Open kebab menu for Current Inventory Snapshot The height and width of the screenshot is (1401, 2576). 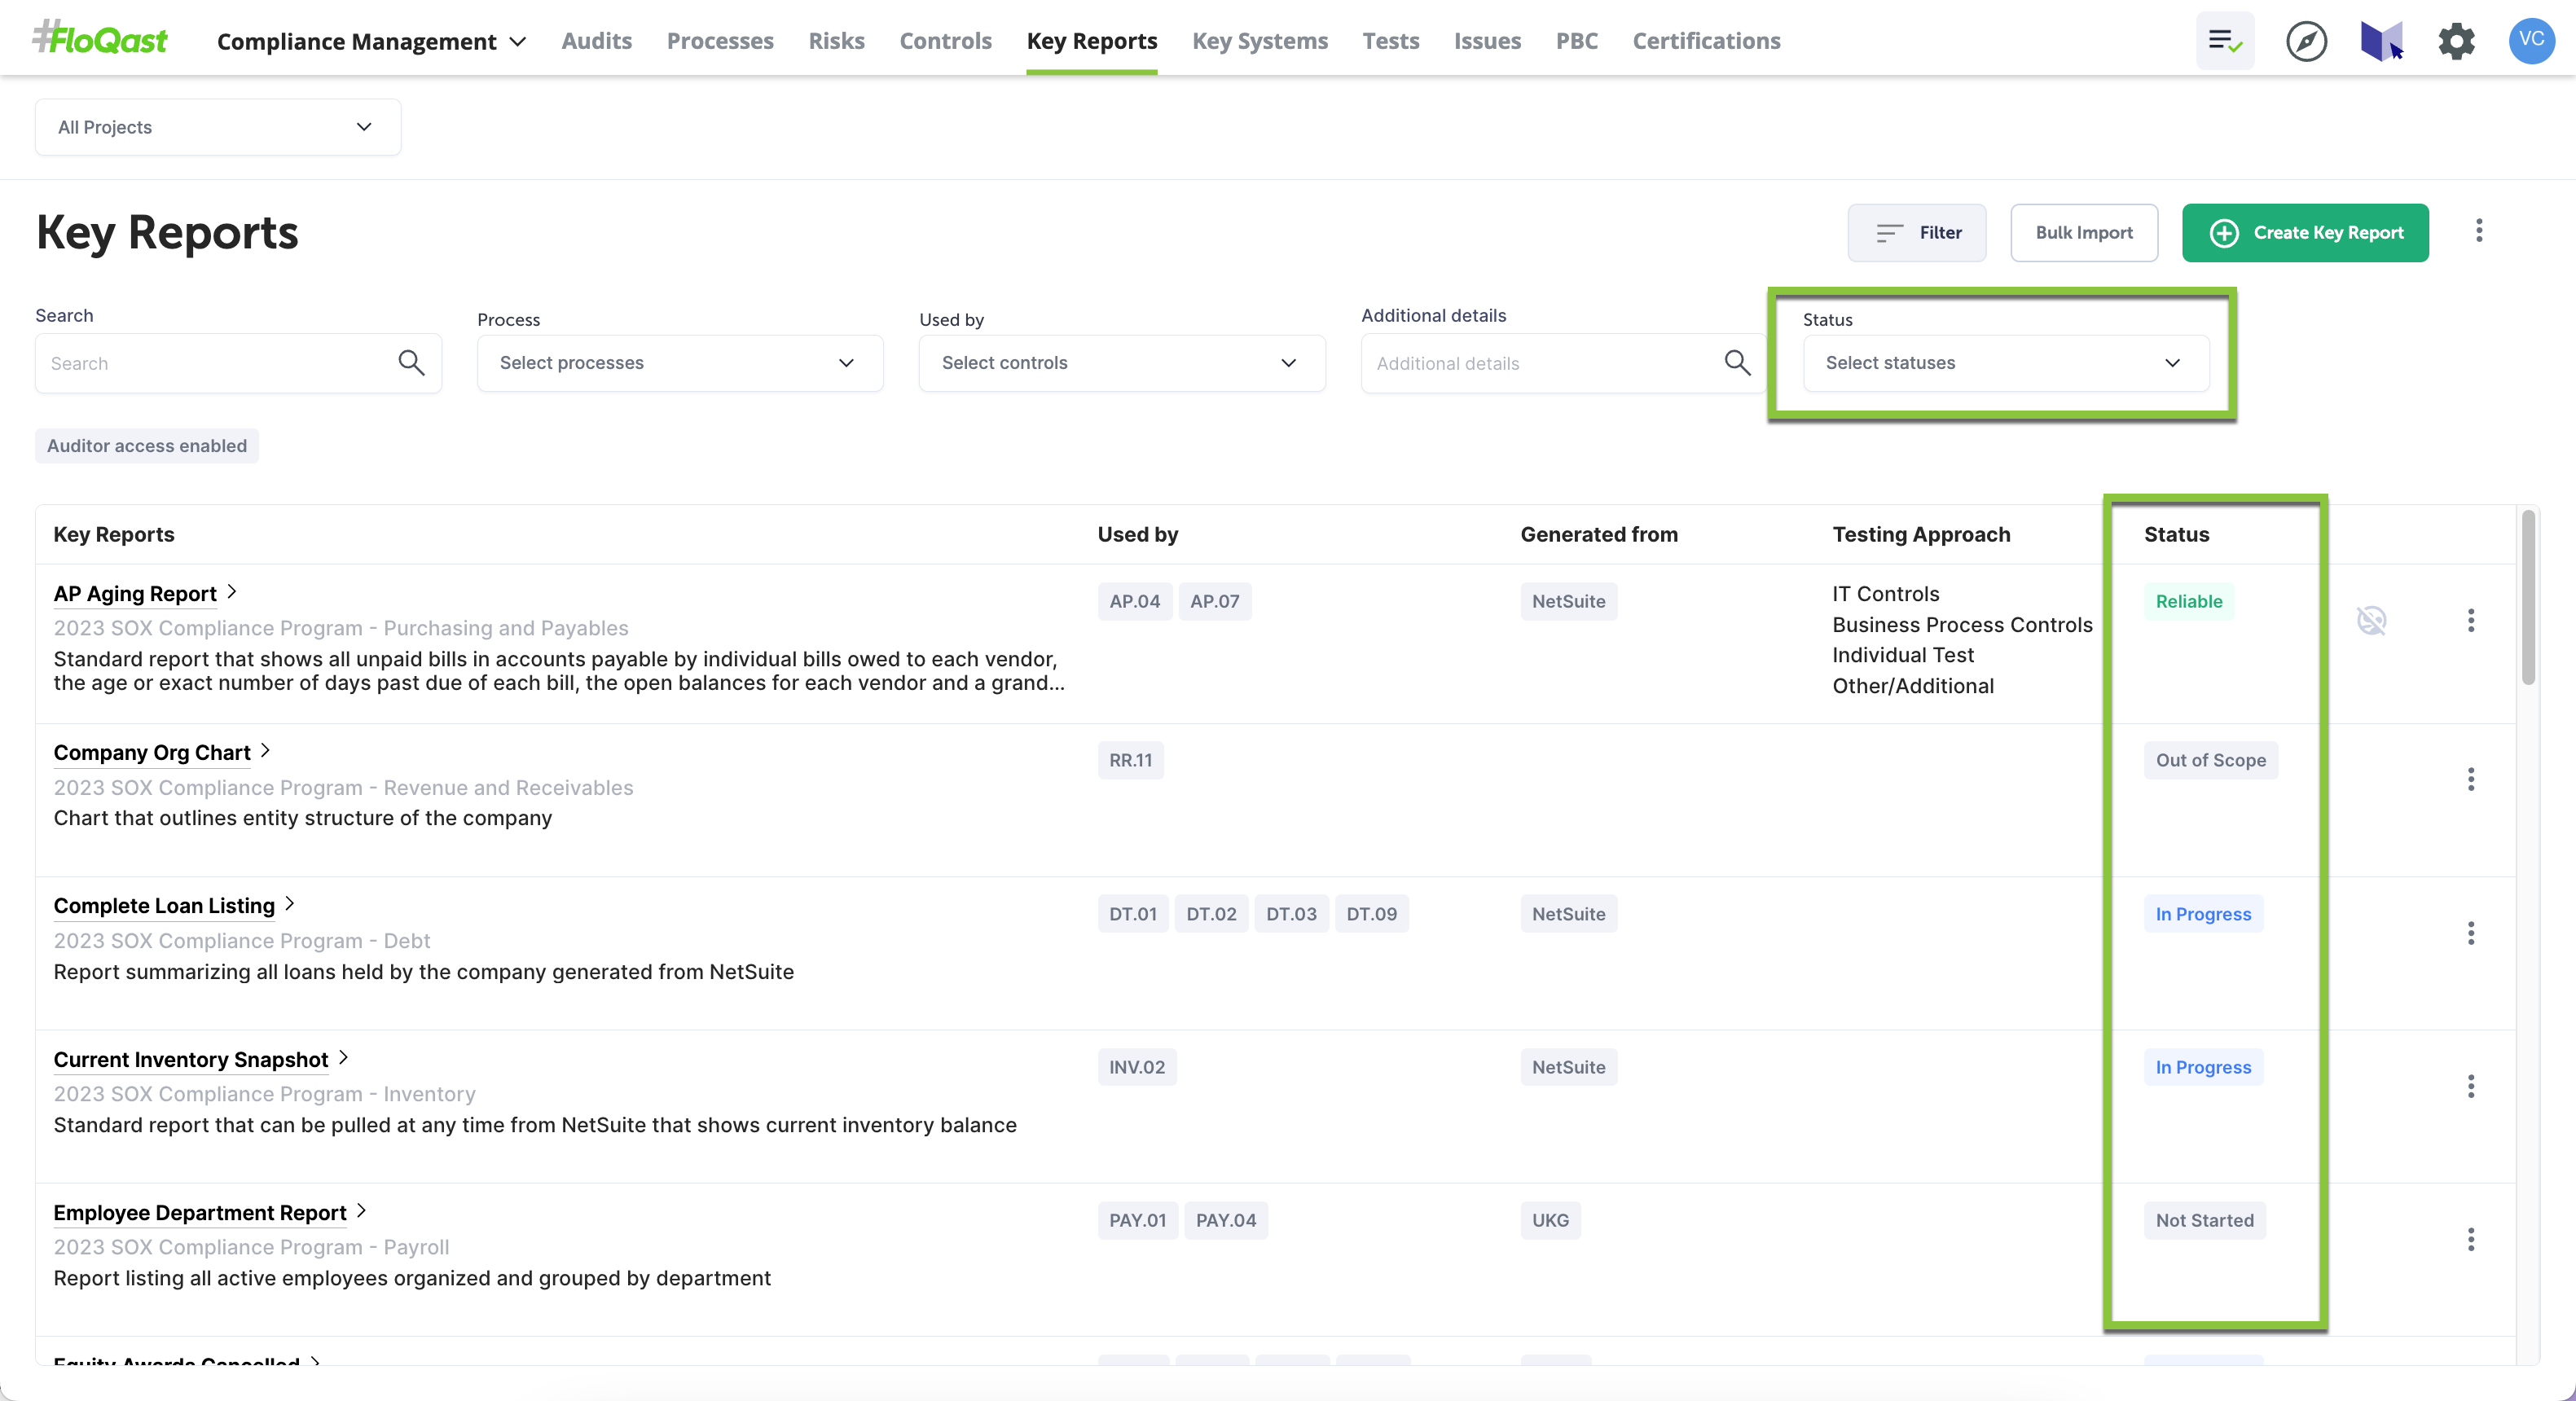[x=2471, y=1086]
